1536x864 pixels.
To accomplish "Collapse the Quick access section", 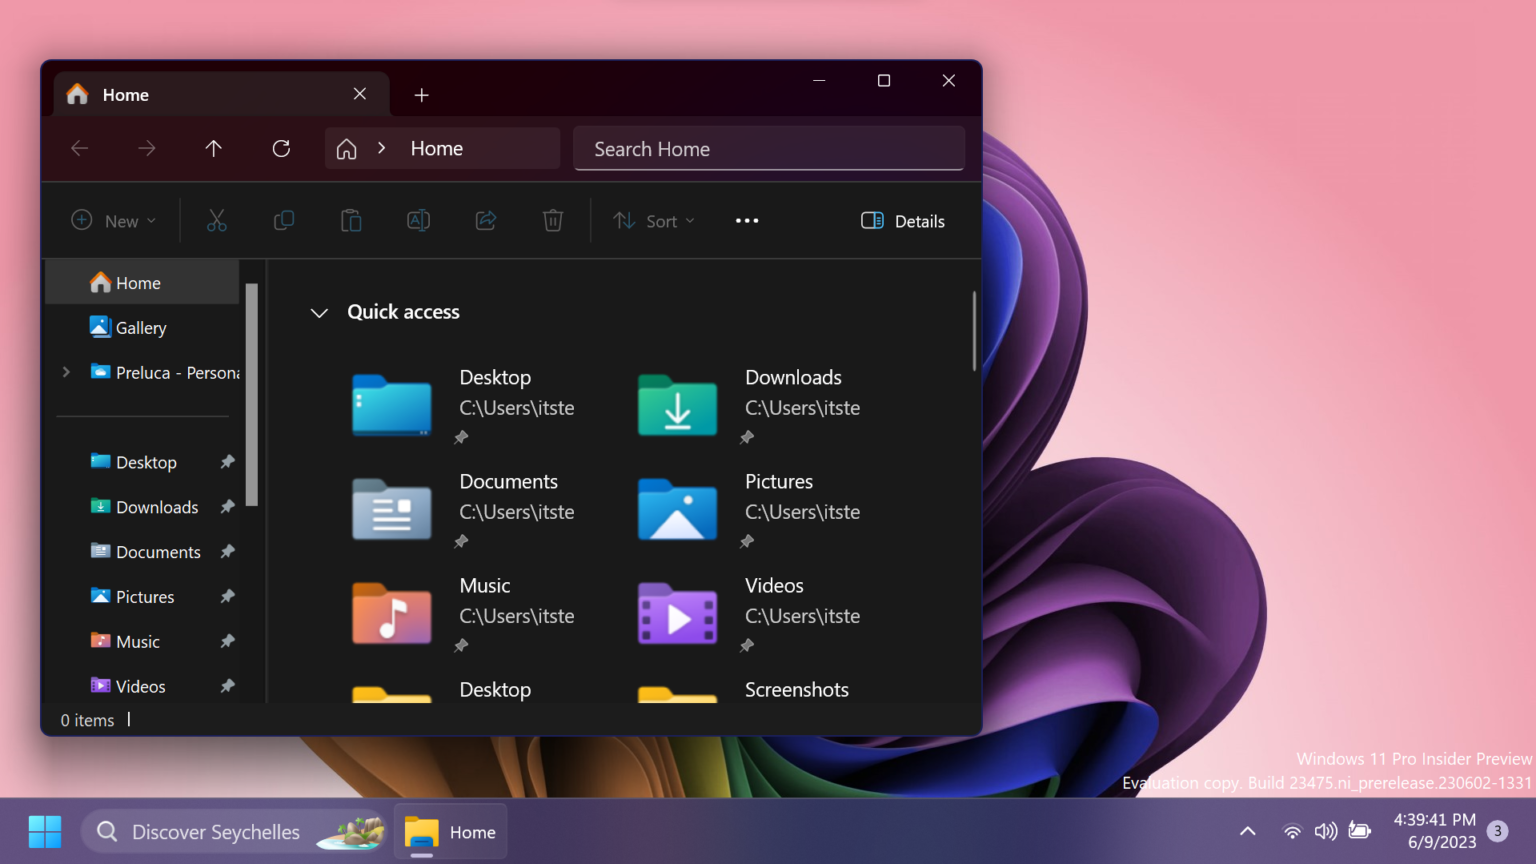I will pos(319,312).
